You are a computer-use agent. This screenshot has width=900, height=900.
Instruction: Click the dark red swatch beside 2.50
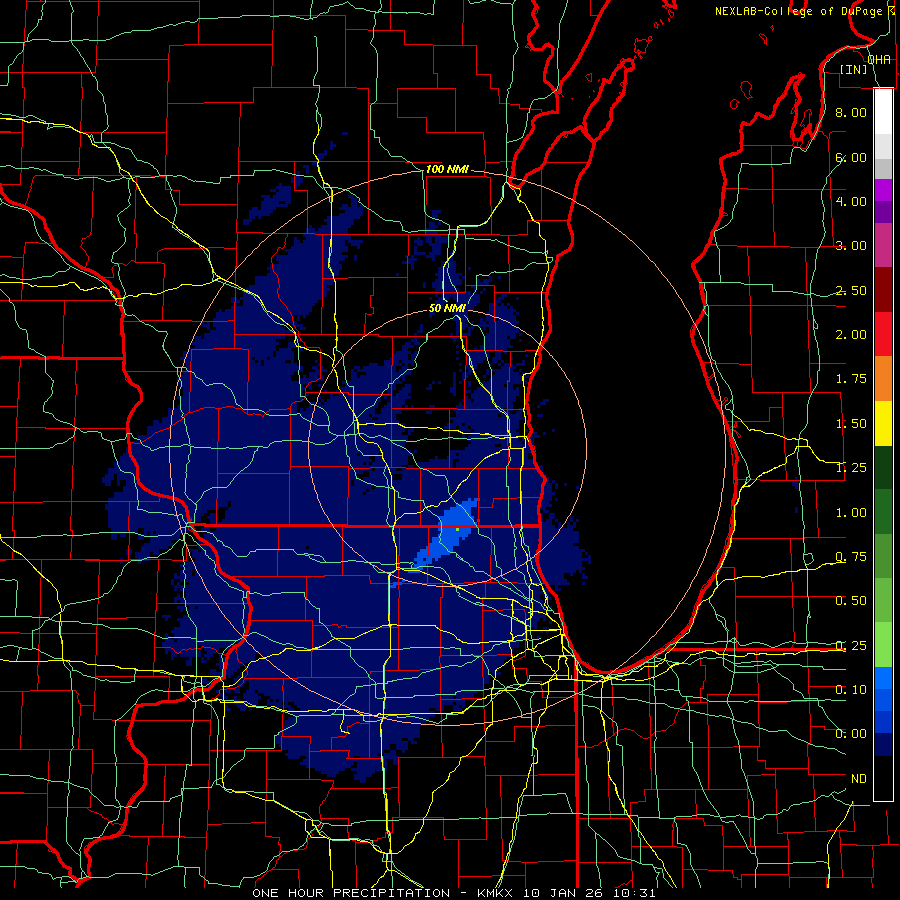(883, 289)
